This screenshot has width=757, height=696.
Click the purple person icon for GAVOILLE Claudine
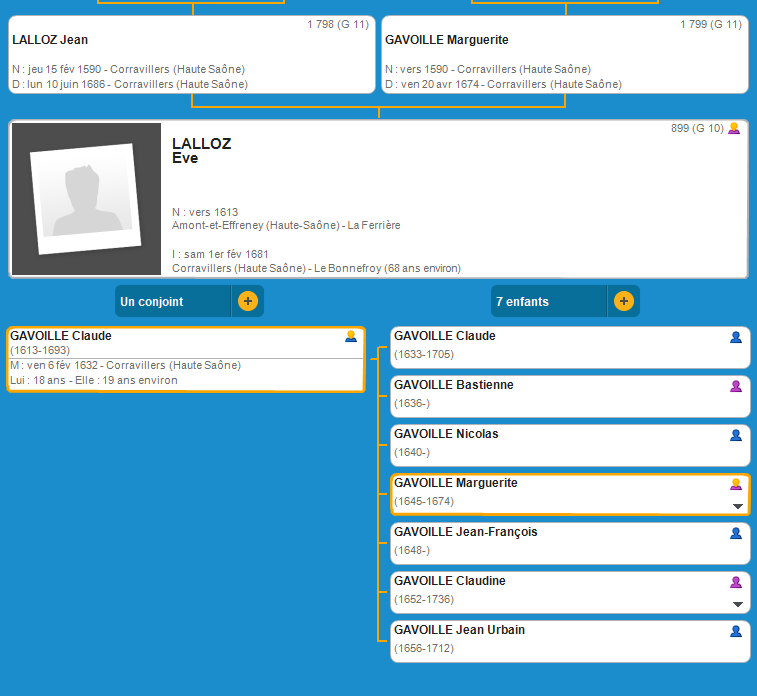pos(736,582)
